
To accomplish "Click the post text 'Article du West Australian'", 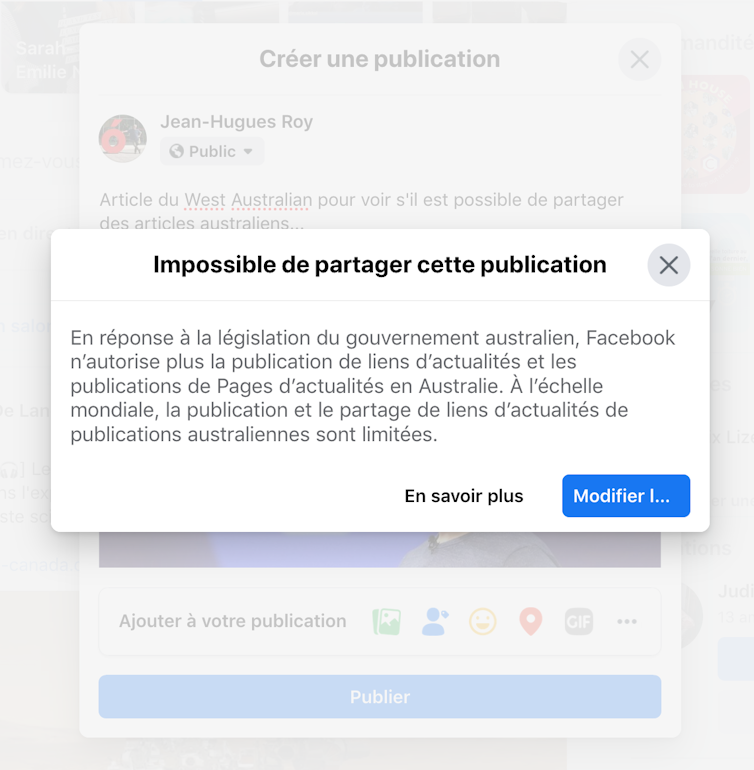I will pyautogui.click(x=206, y=200).
